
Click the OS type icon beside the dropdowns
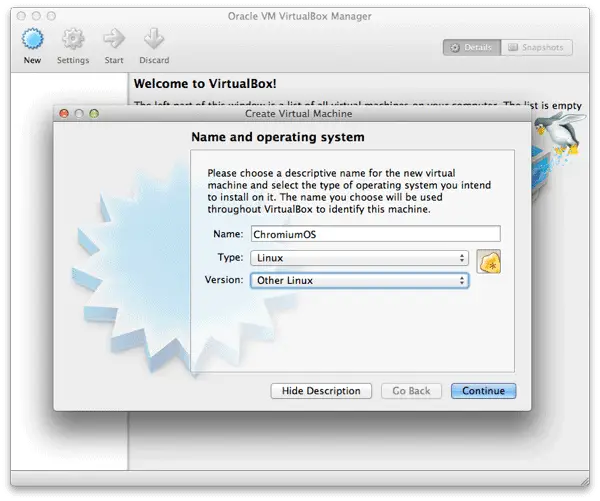point(489,261)
